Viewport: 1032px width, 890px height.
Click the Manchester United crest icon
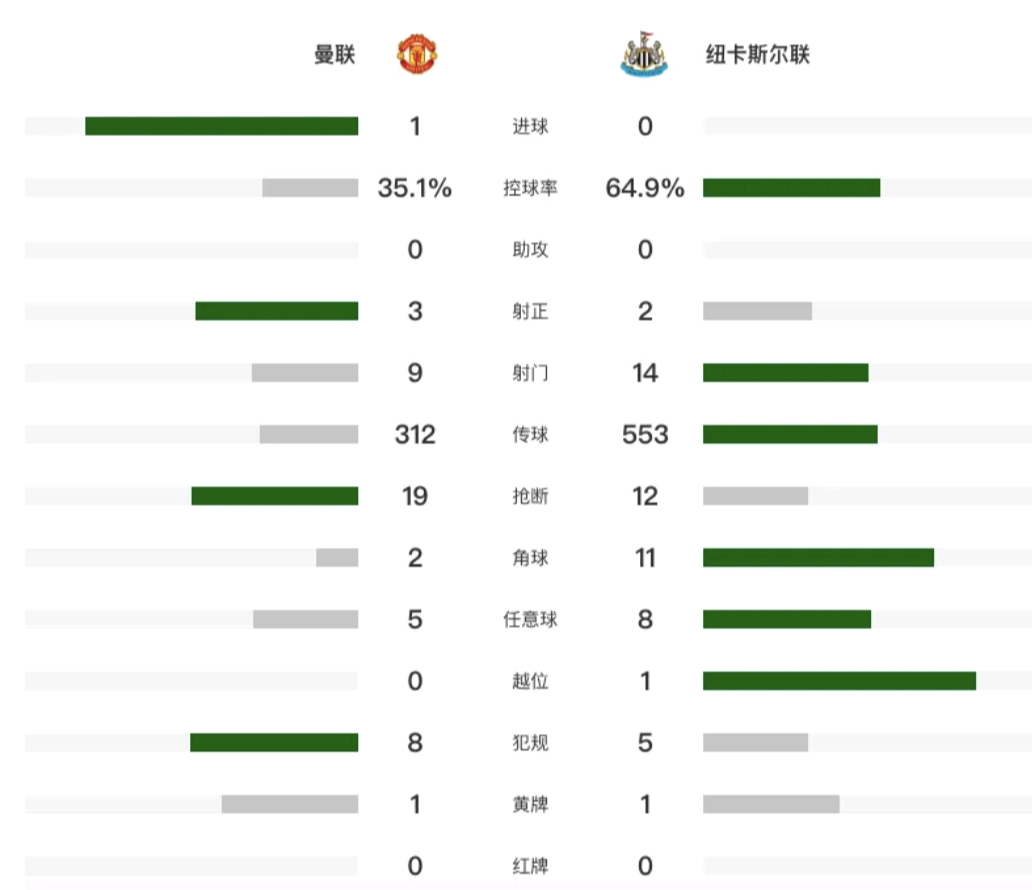[418, 54]
